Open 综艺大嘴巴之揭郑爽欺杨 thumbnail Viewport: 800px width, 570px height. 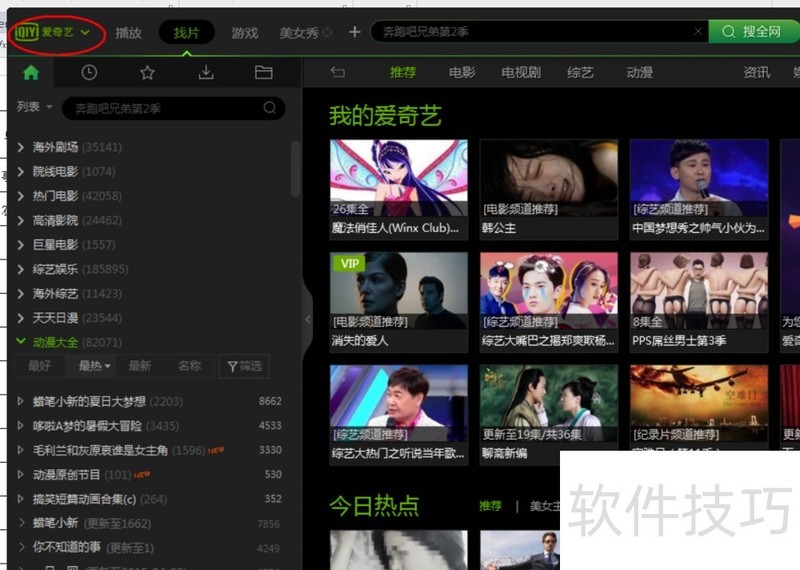coord(548,290)
